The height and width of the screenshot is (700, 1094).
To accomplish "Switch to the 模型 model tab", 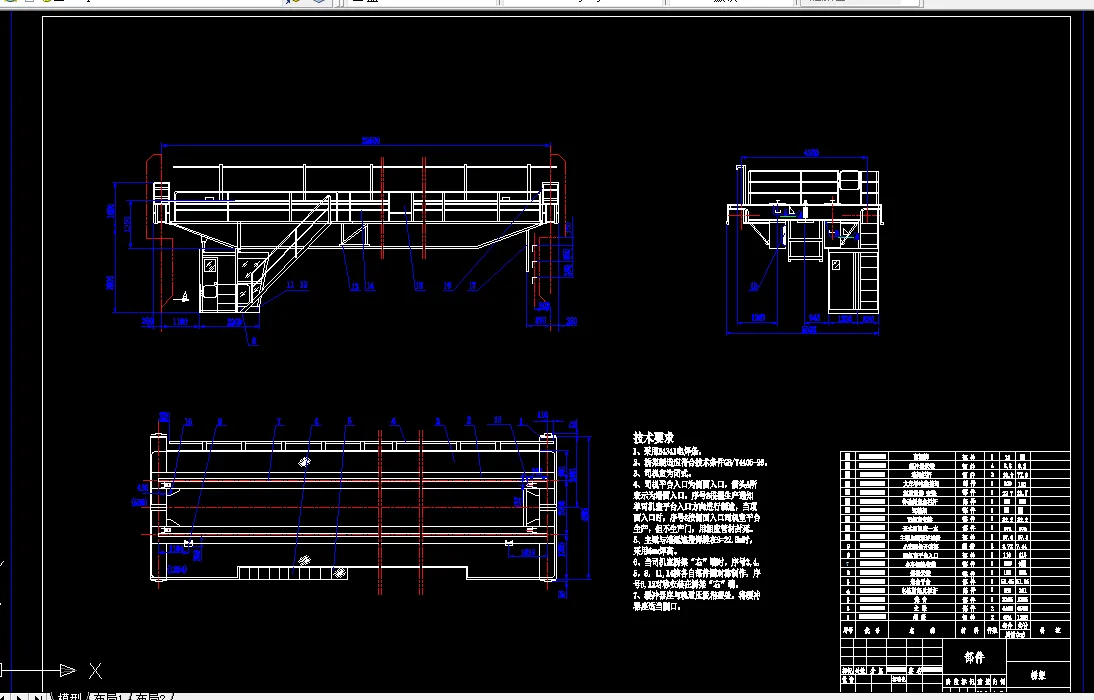I will point(70,696).
